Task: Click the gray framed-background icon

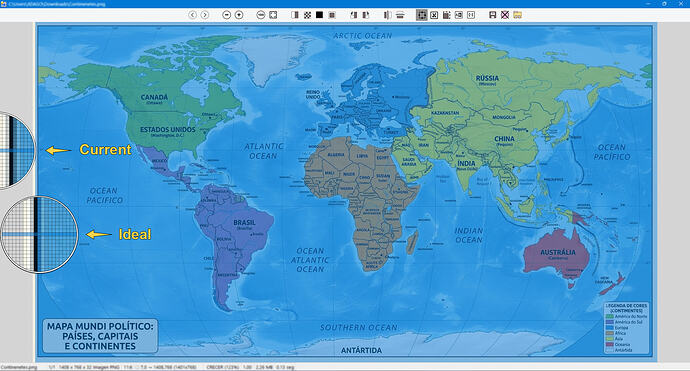Action: (332, 15)
